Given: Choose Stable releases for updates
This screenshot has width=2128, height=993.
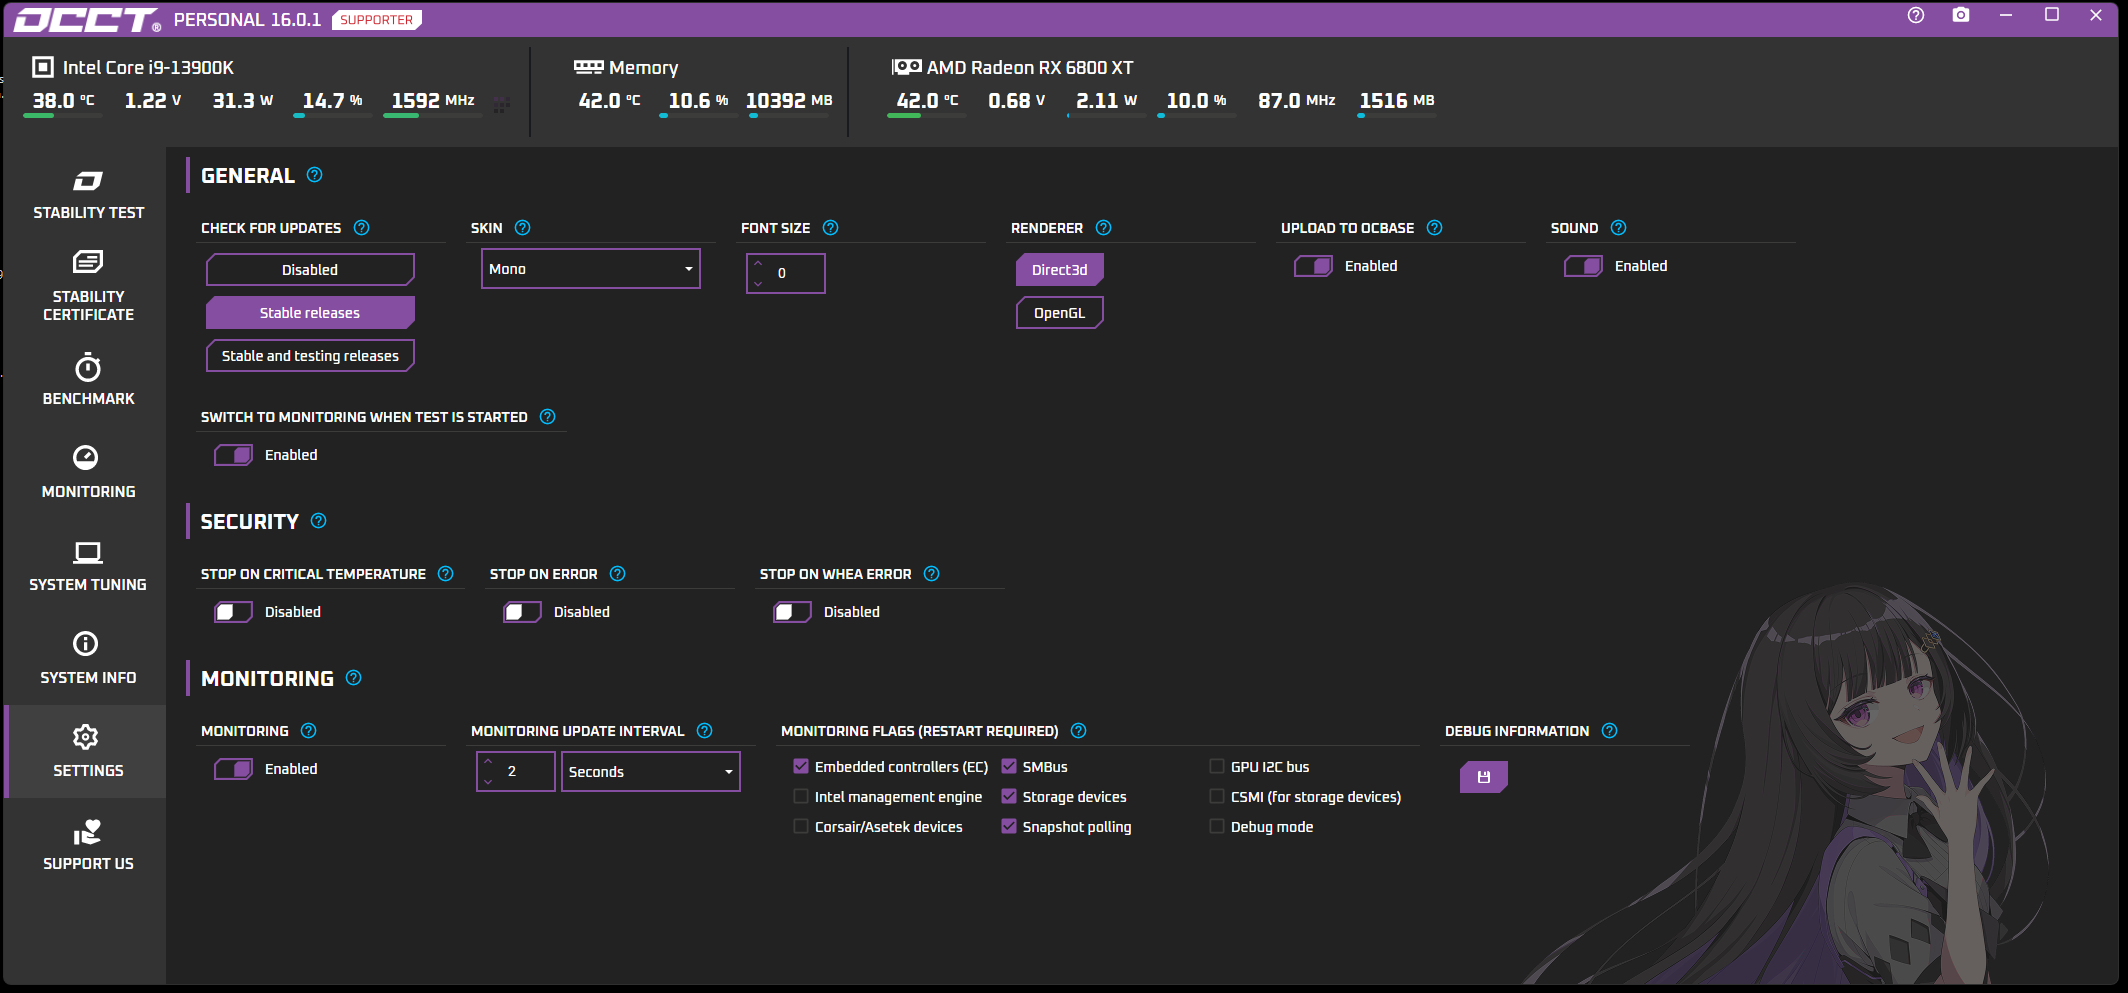Looking at the screenshot, I should (310, 313).
